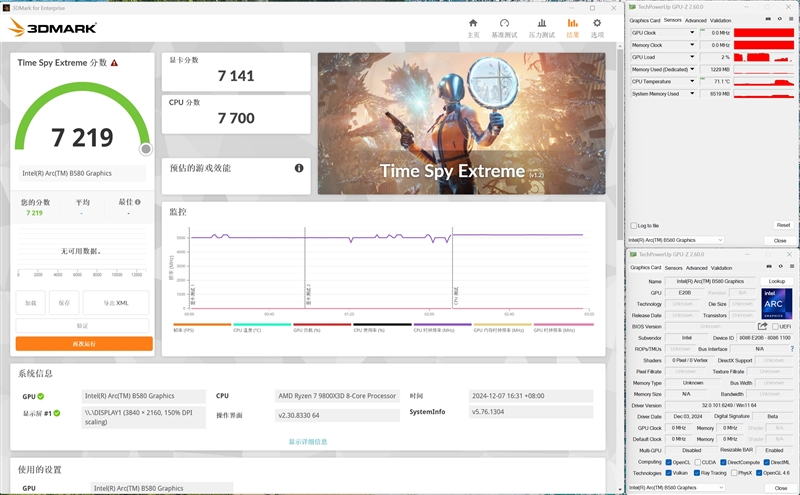Go to 3DMark home (主页) icon
Viewport: 800px width, 495px height.
[473, 23]
